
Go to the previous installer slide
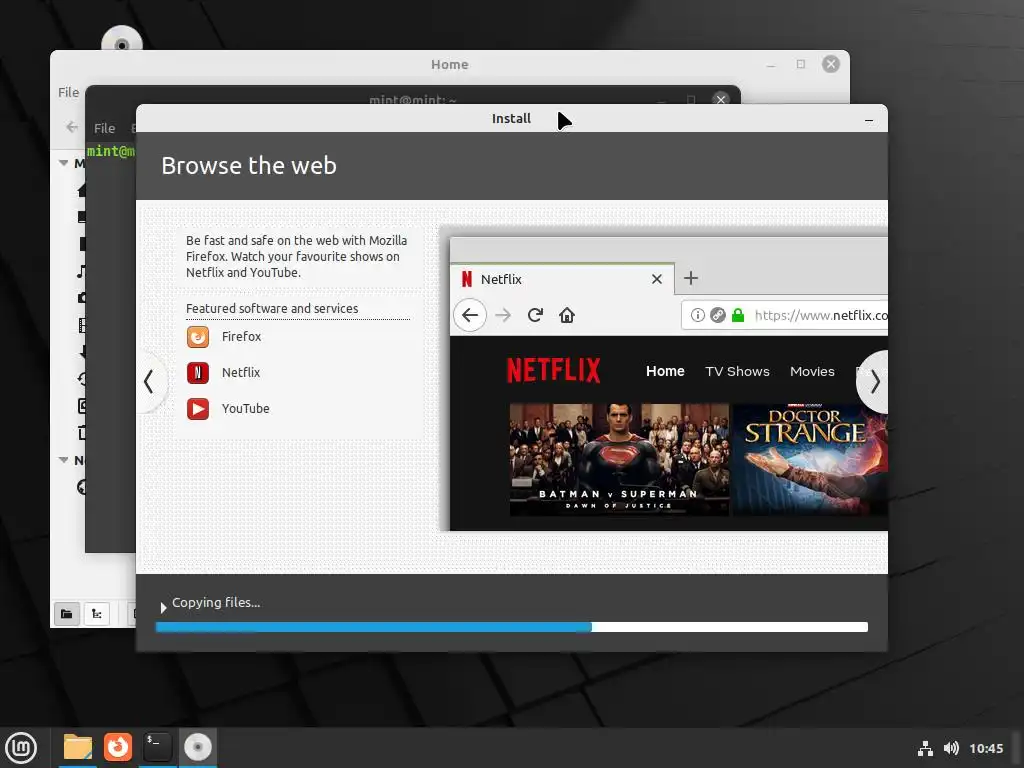(x=150, y=381)
